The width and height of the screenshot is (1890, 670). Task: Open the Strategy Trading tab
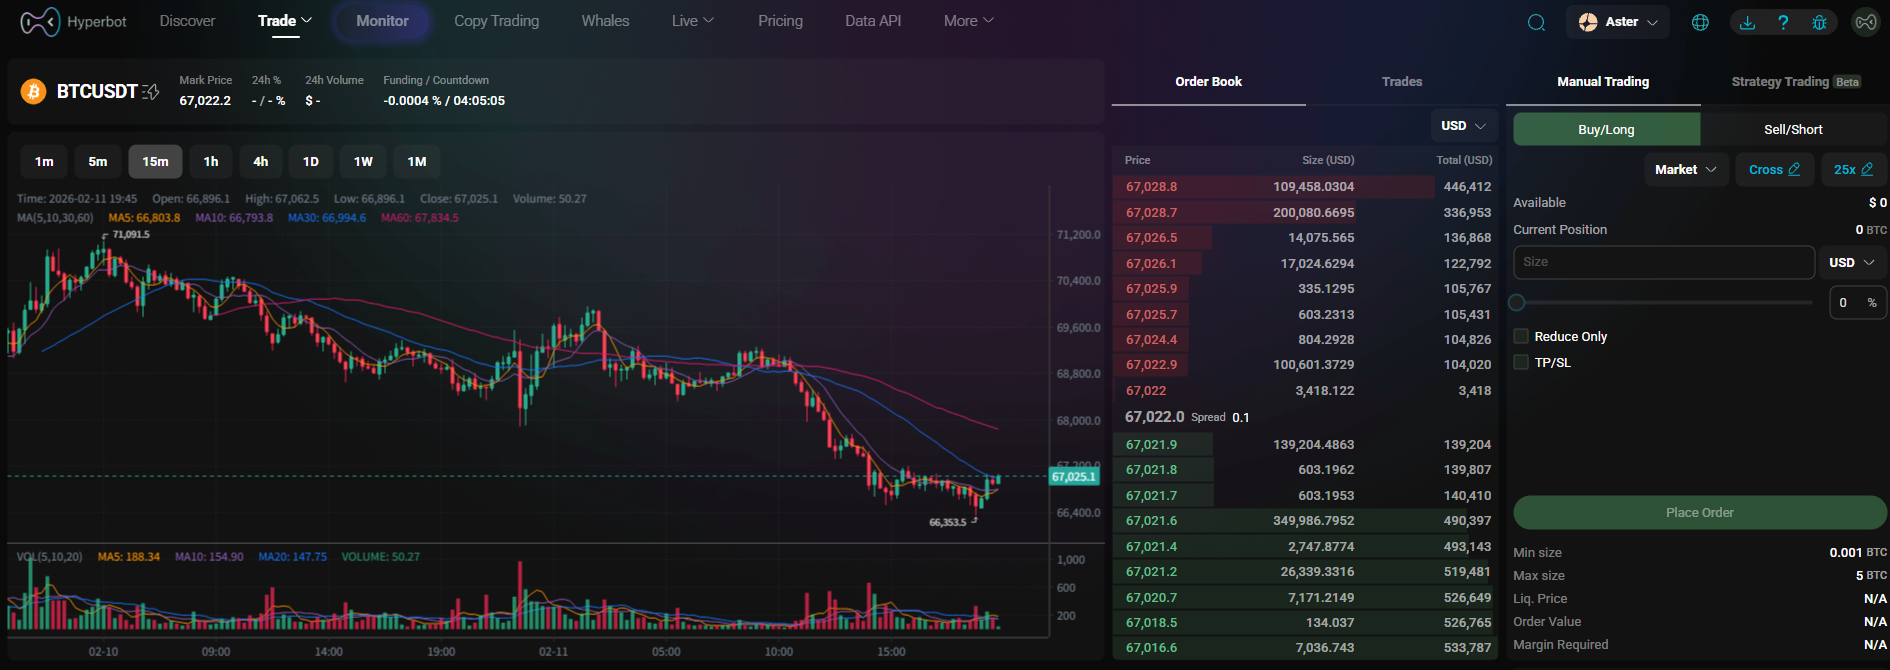coord(1780,82)
